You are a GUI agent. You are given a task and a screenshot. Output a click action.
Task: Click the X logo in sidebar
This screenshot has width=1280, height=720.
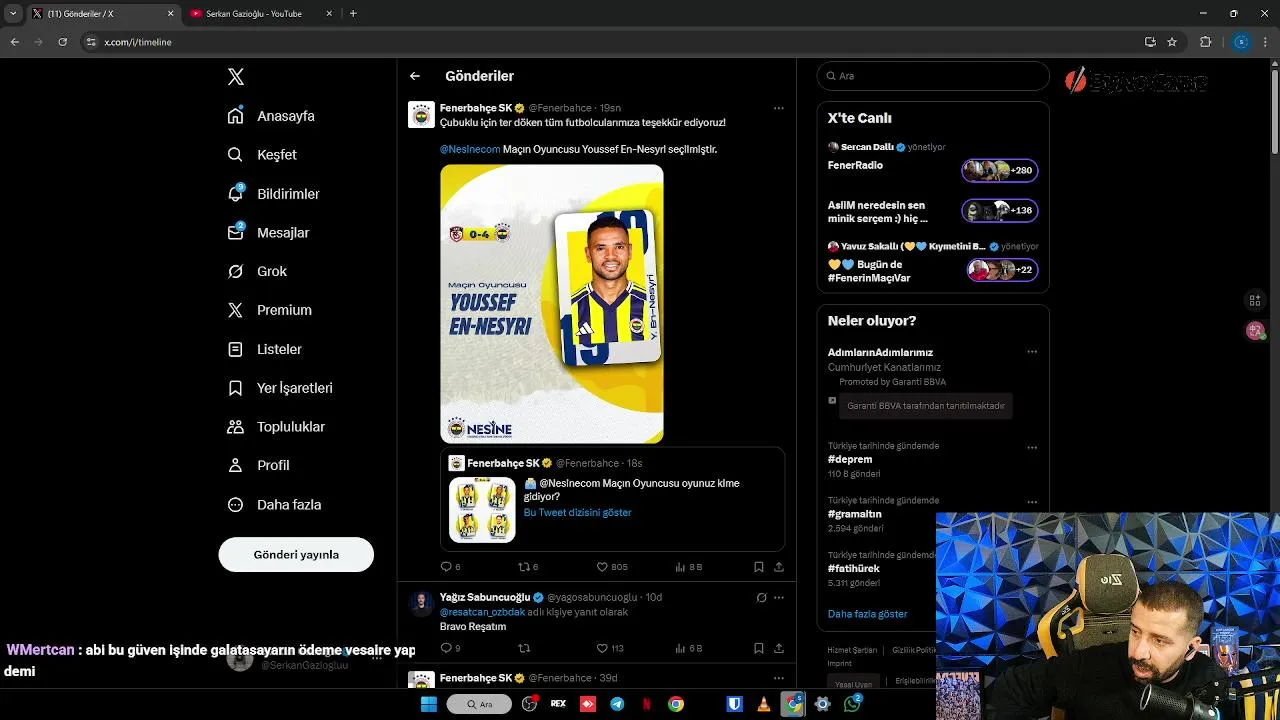click(236, 77)
